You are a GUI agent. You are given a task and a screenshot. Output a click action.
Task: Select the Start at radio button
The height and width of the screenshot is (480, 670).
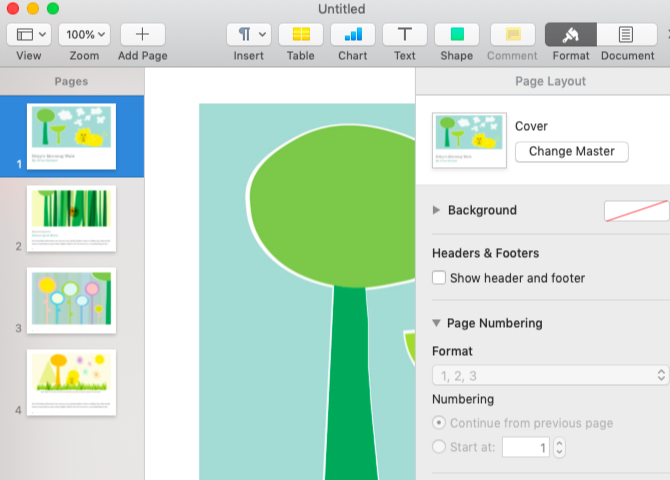click(439, 448)
